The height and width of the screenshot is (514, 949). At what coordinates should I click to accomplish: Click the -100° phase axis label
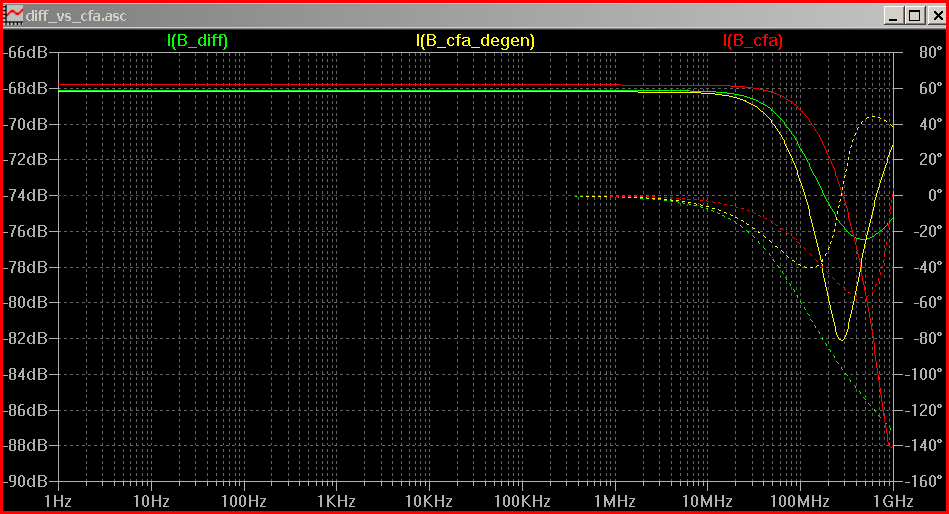922,374
